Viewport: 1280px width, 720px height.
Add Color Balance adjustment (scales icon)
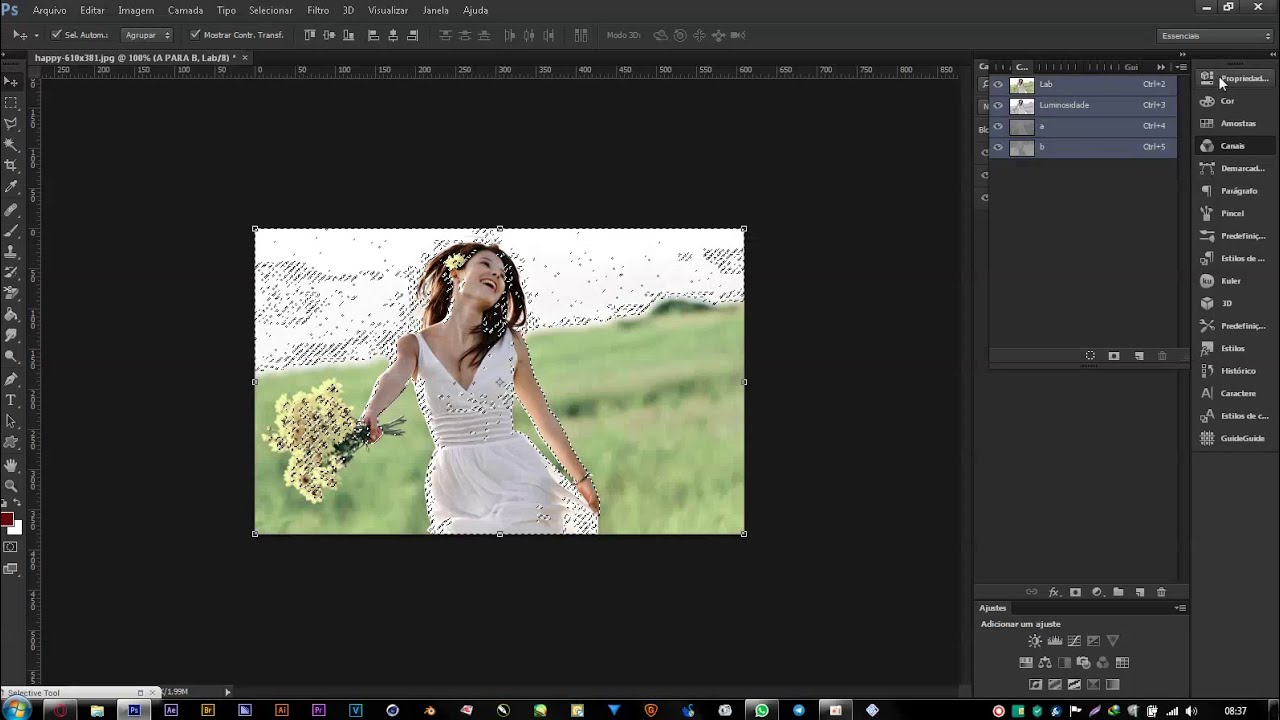pyautogui.click(x=1045, y=663)
